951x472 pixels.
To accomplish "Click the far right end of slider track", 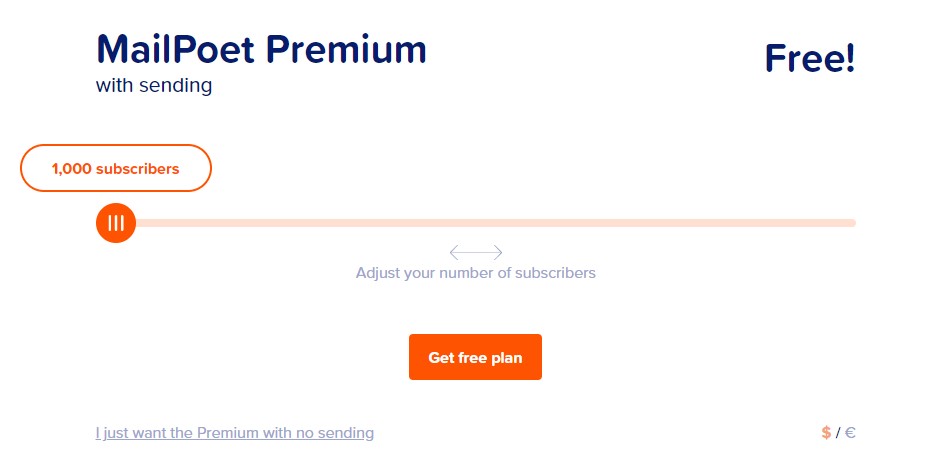I will tap(851, 223).
